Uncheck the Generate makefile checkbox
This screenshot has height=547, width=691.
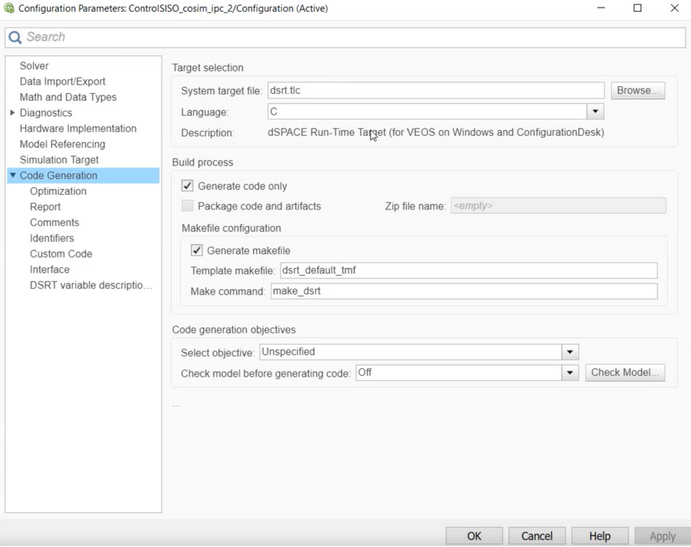pyautogui.click(x=197, y=251)
